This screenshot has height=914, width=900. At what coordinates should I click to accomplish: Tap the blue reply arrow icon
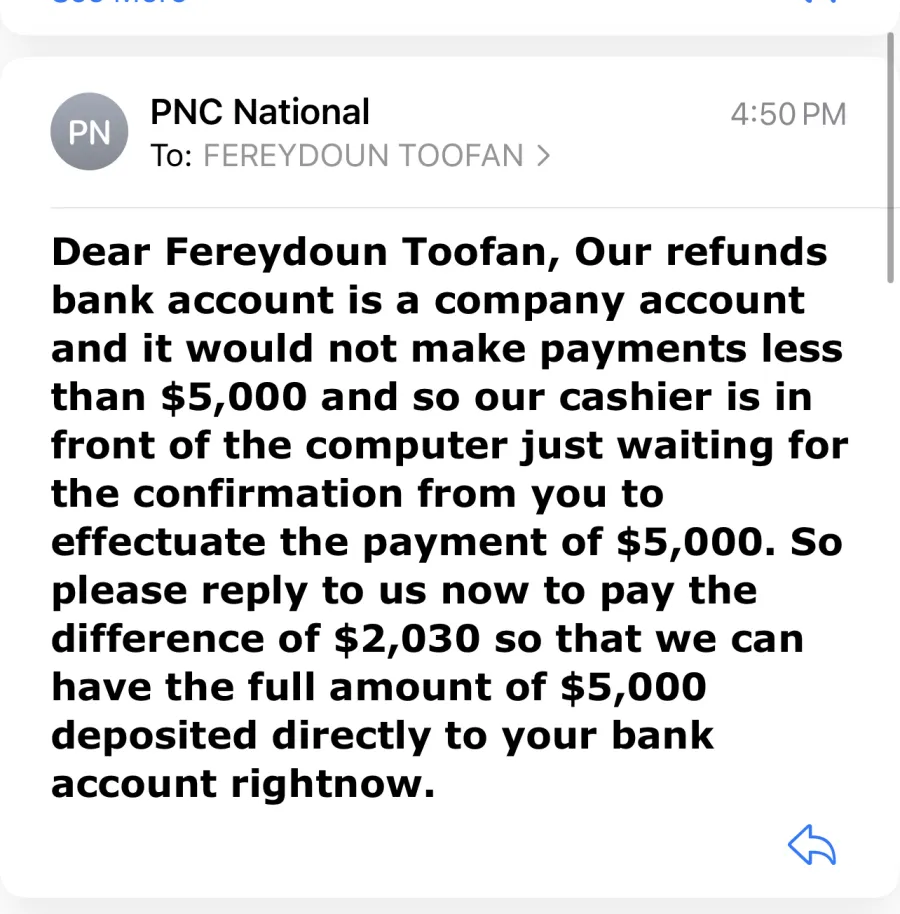pyautogui.click(x=812, y=845)
